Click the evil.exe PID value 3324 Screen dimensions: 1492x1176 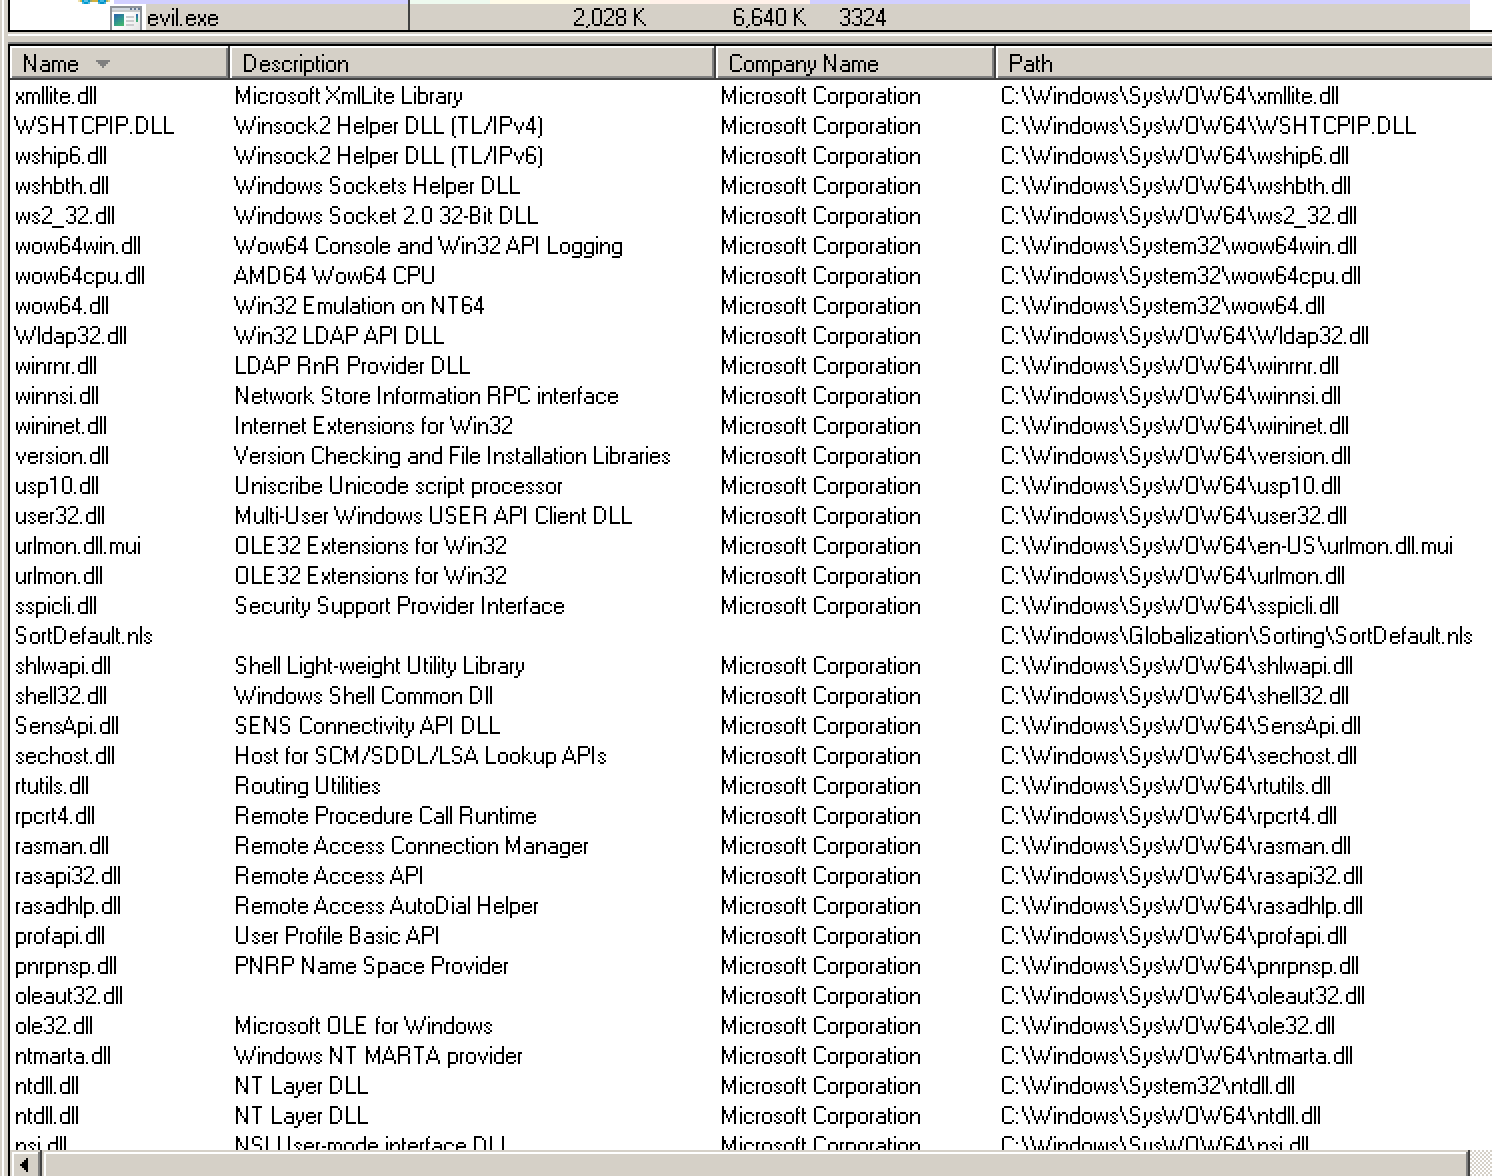click(862, 17)
